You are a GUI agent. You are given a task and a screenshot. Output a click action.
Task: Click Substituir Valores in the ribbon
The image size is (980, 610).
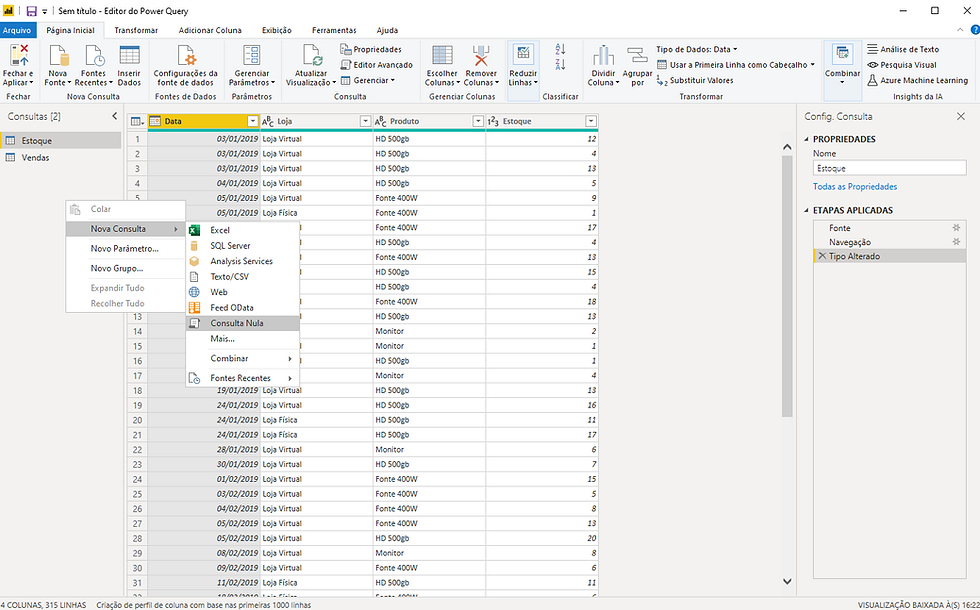click(x=695, y=81)
